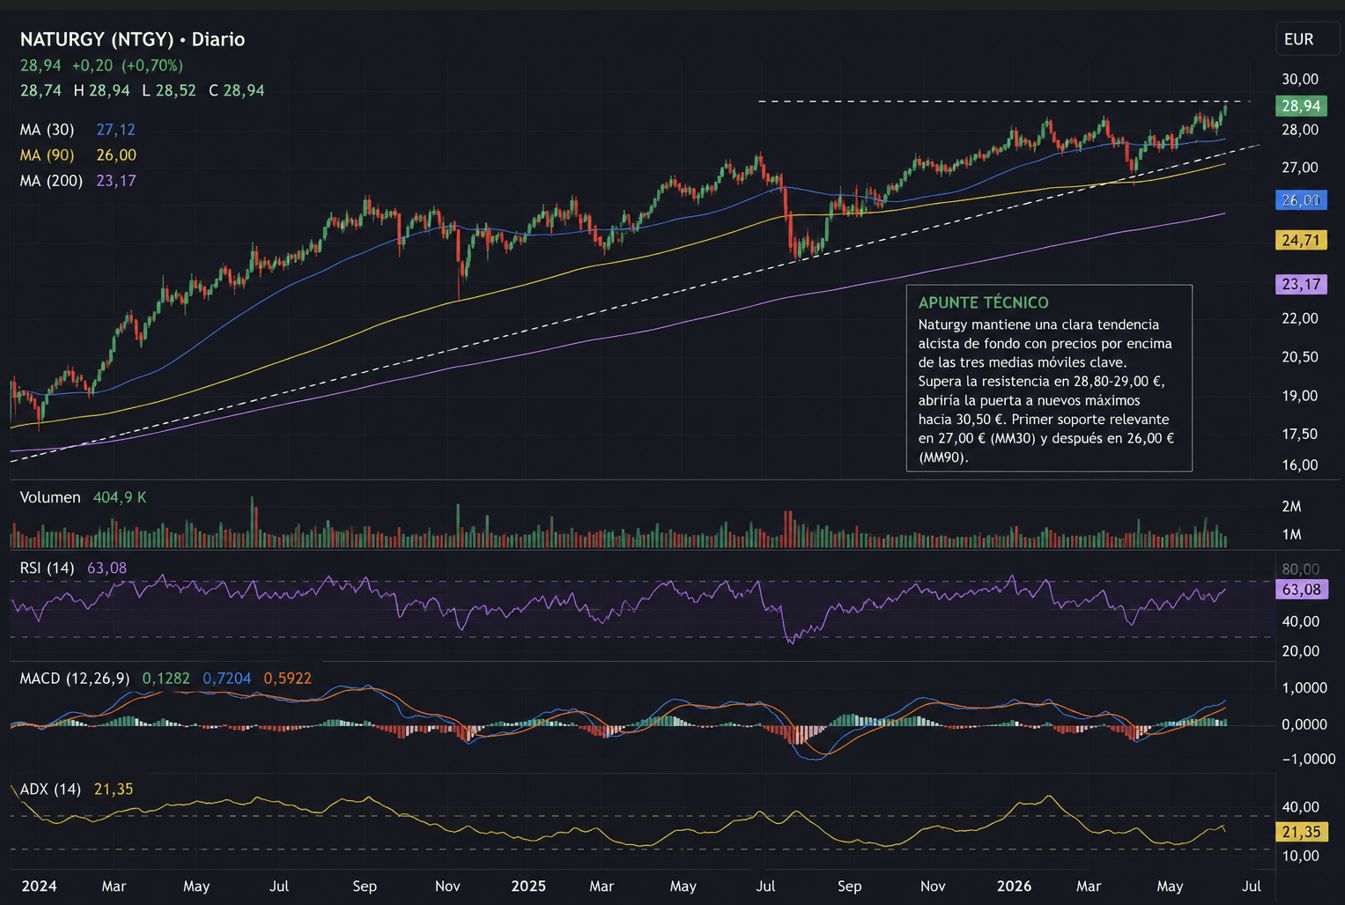The image size is (1345, 905).
Task: Click the yellow 21,35 ADX axis tag
Action: [1301, 832]
